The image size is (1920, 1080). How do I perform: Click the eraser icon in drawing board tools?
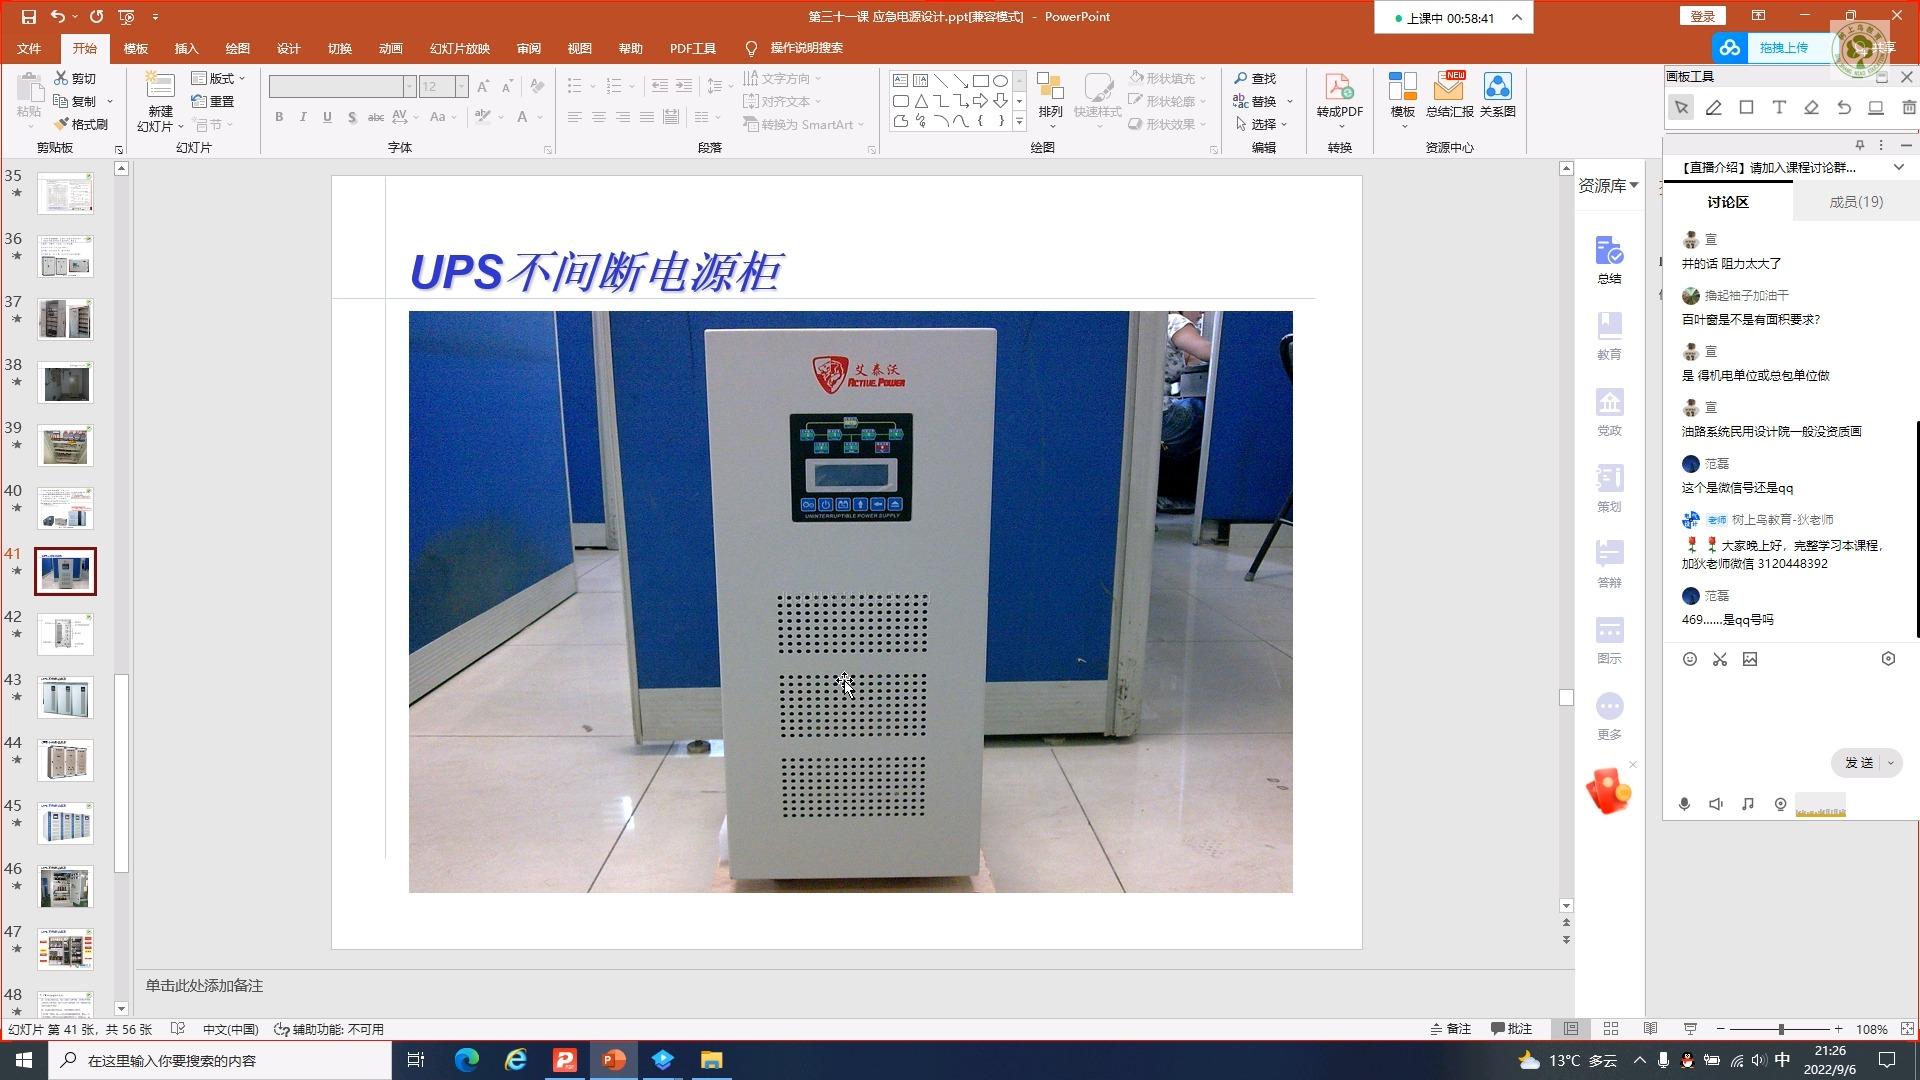coord(1811,108)
